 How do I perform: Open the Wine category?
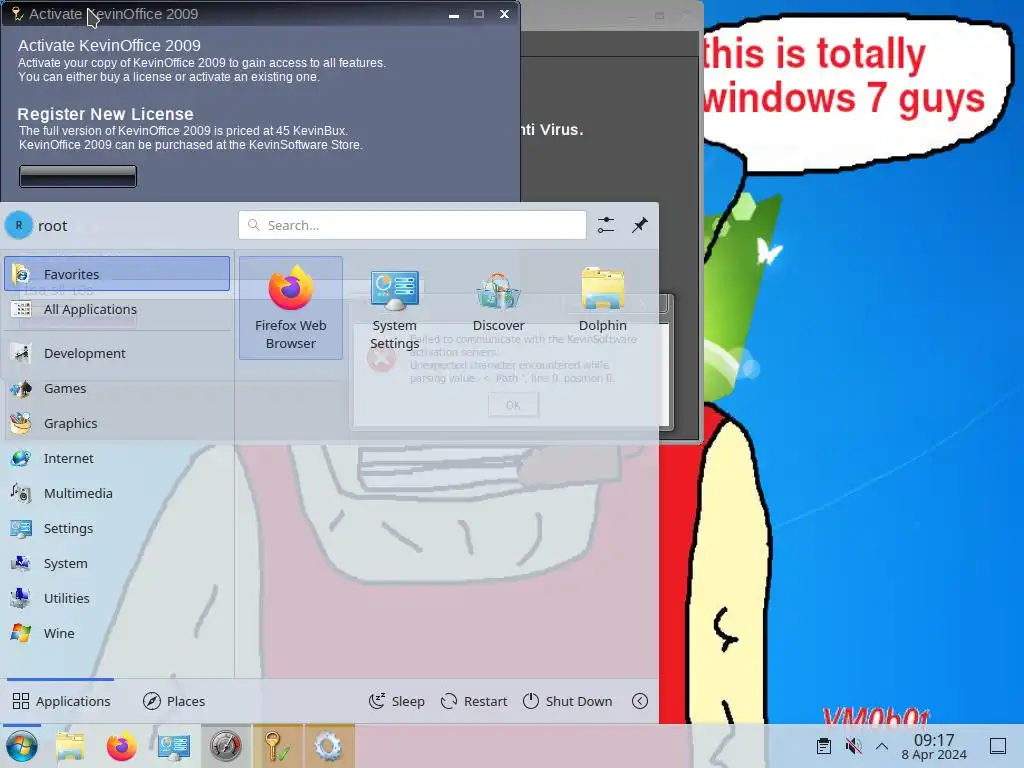coord(117,633)
